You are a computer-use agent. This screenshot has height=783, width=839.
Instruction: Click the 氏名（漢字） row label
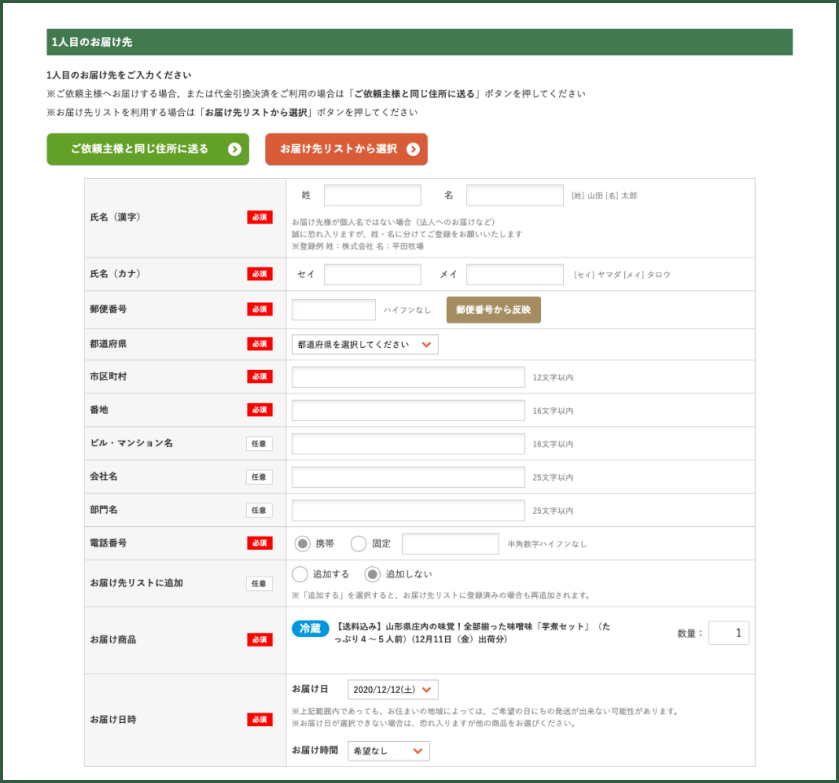(x=115, y=217)
